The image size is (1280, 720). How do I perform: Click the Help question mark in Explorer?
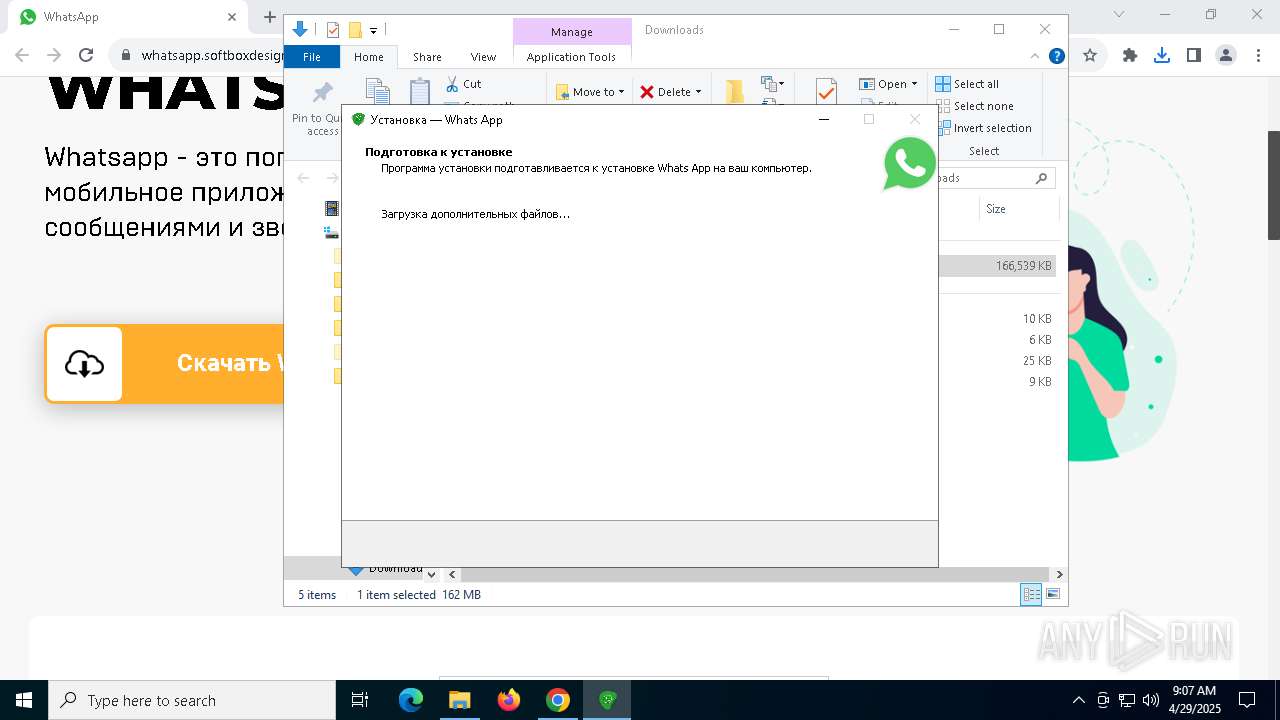click(x=1056, y=56)
